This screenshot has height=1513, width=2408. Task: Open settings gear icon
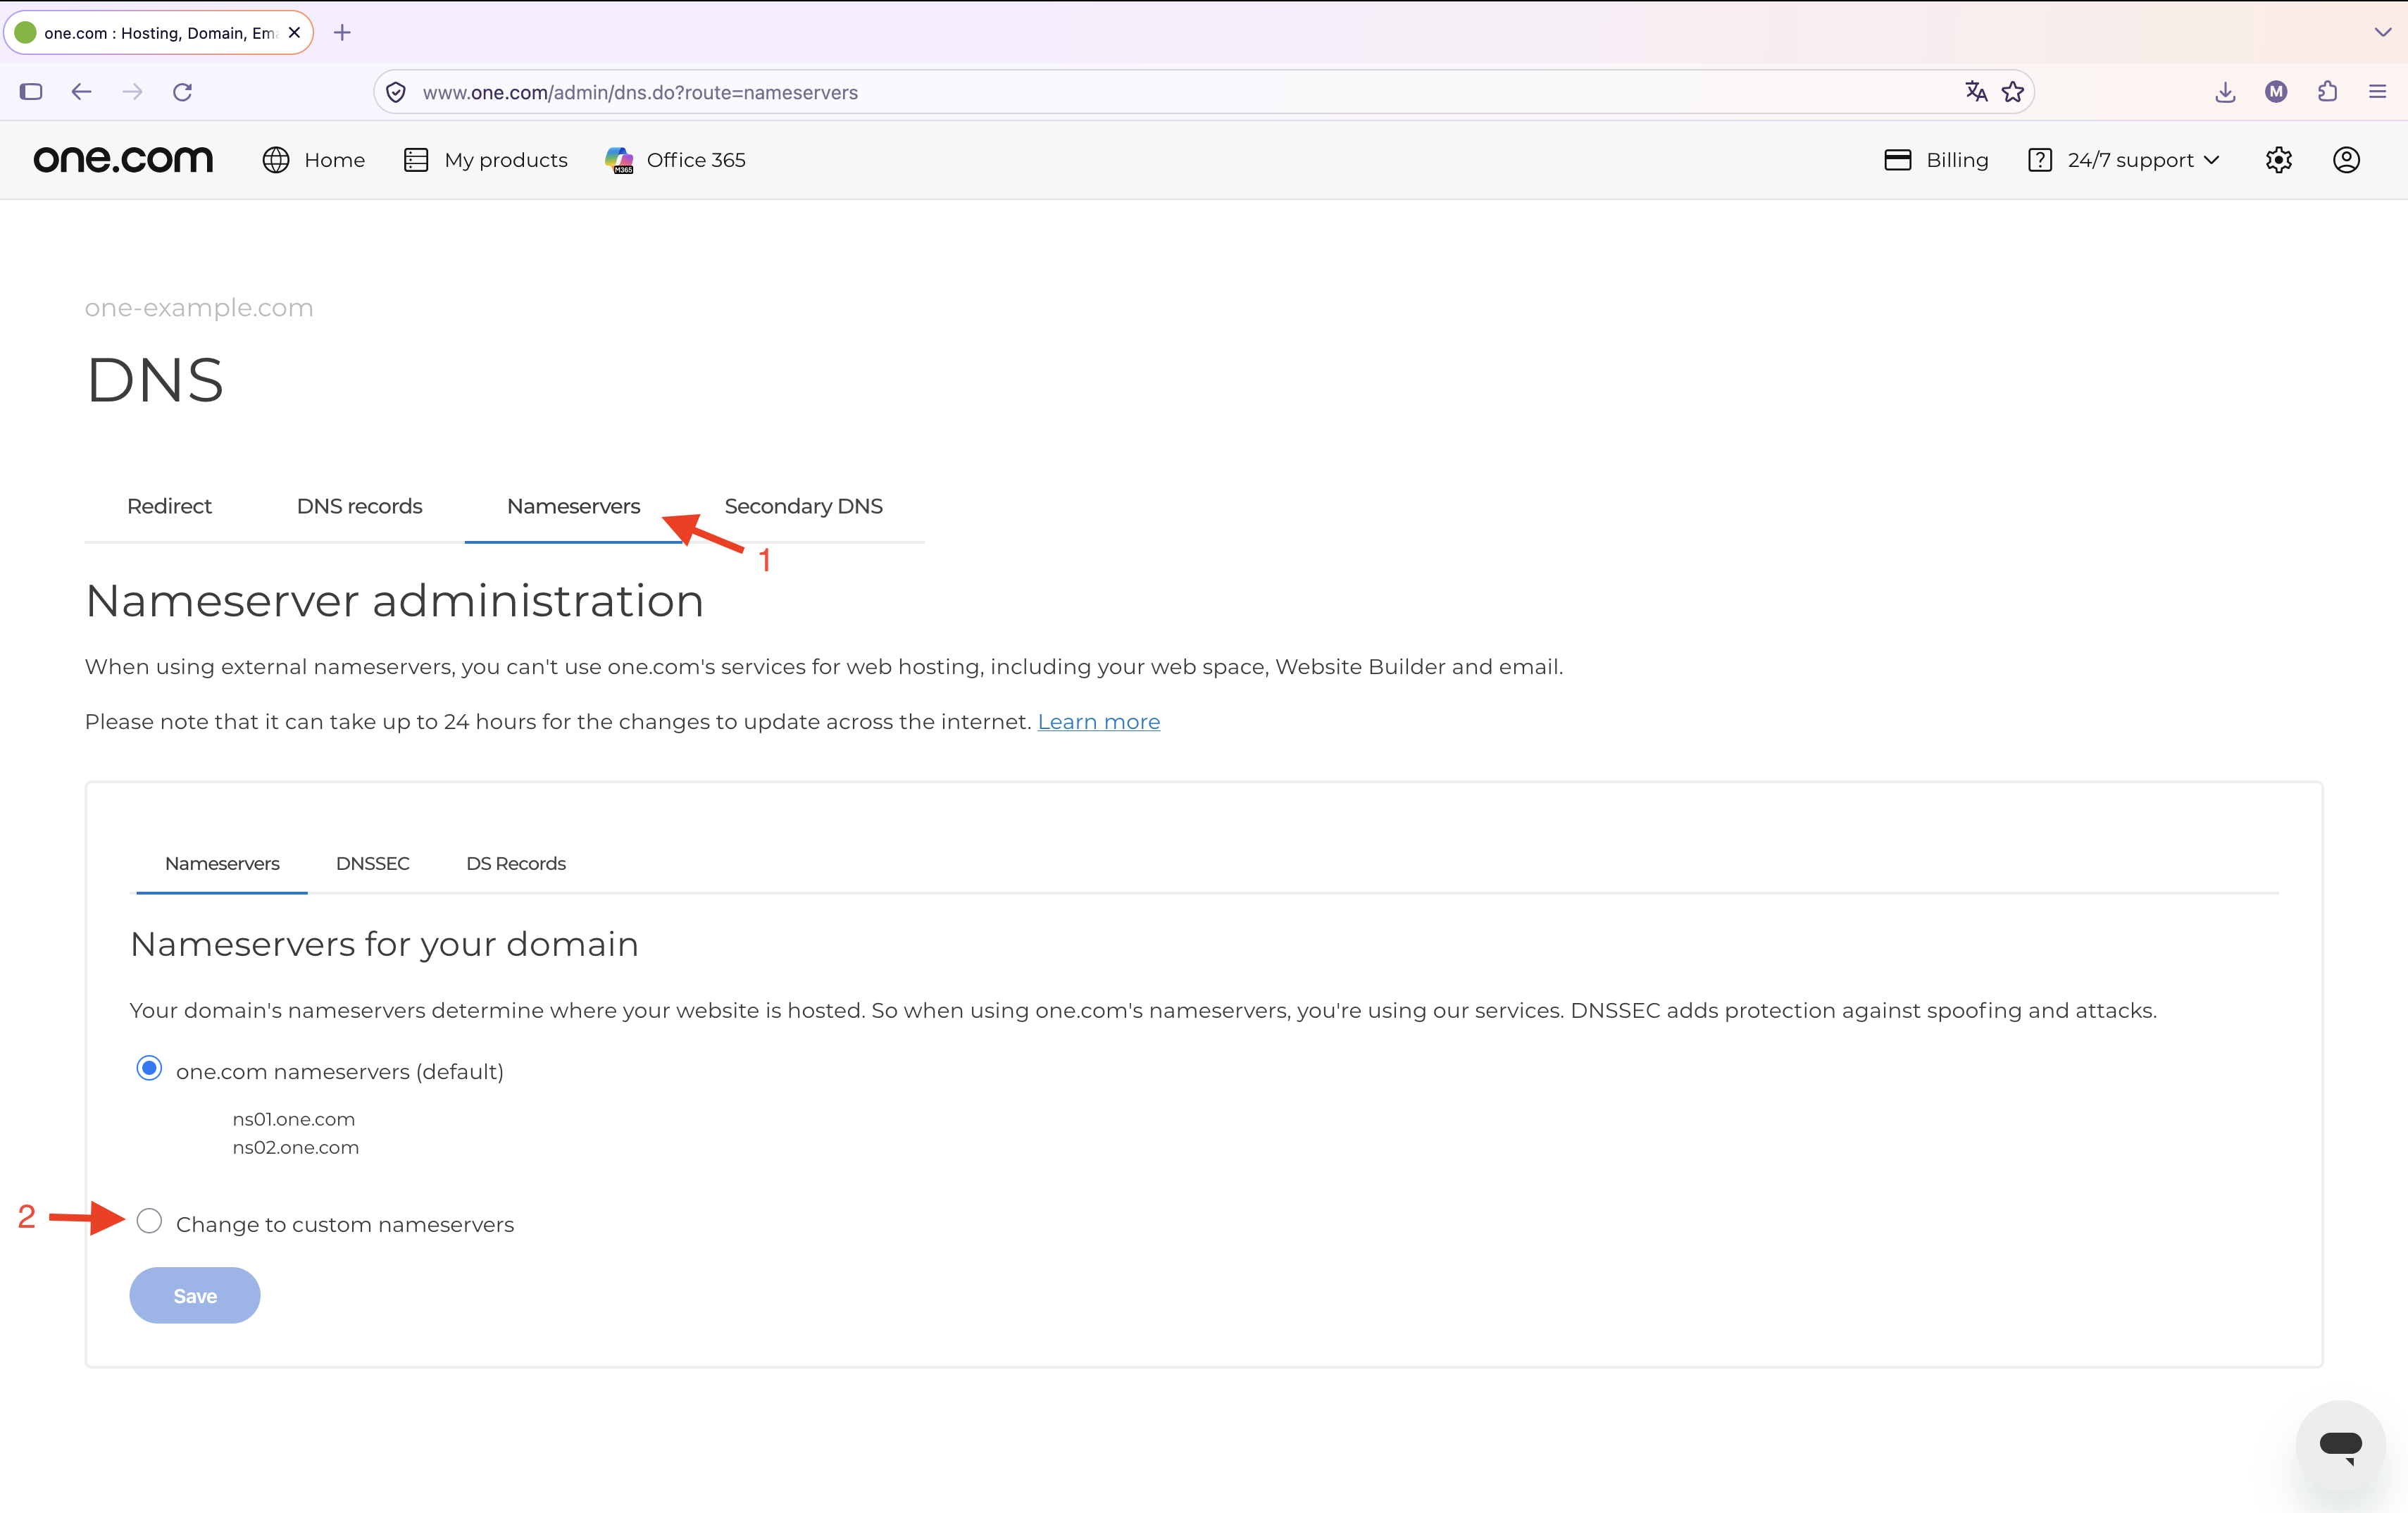point(2278,160)
